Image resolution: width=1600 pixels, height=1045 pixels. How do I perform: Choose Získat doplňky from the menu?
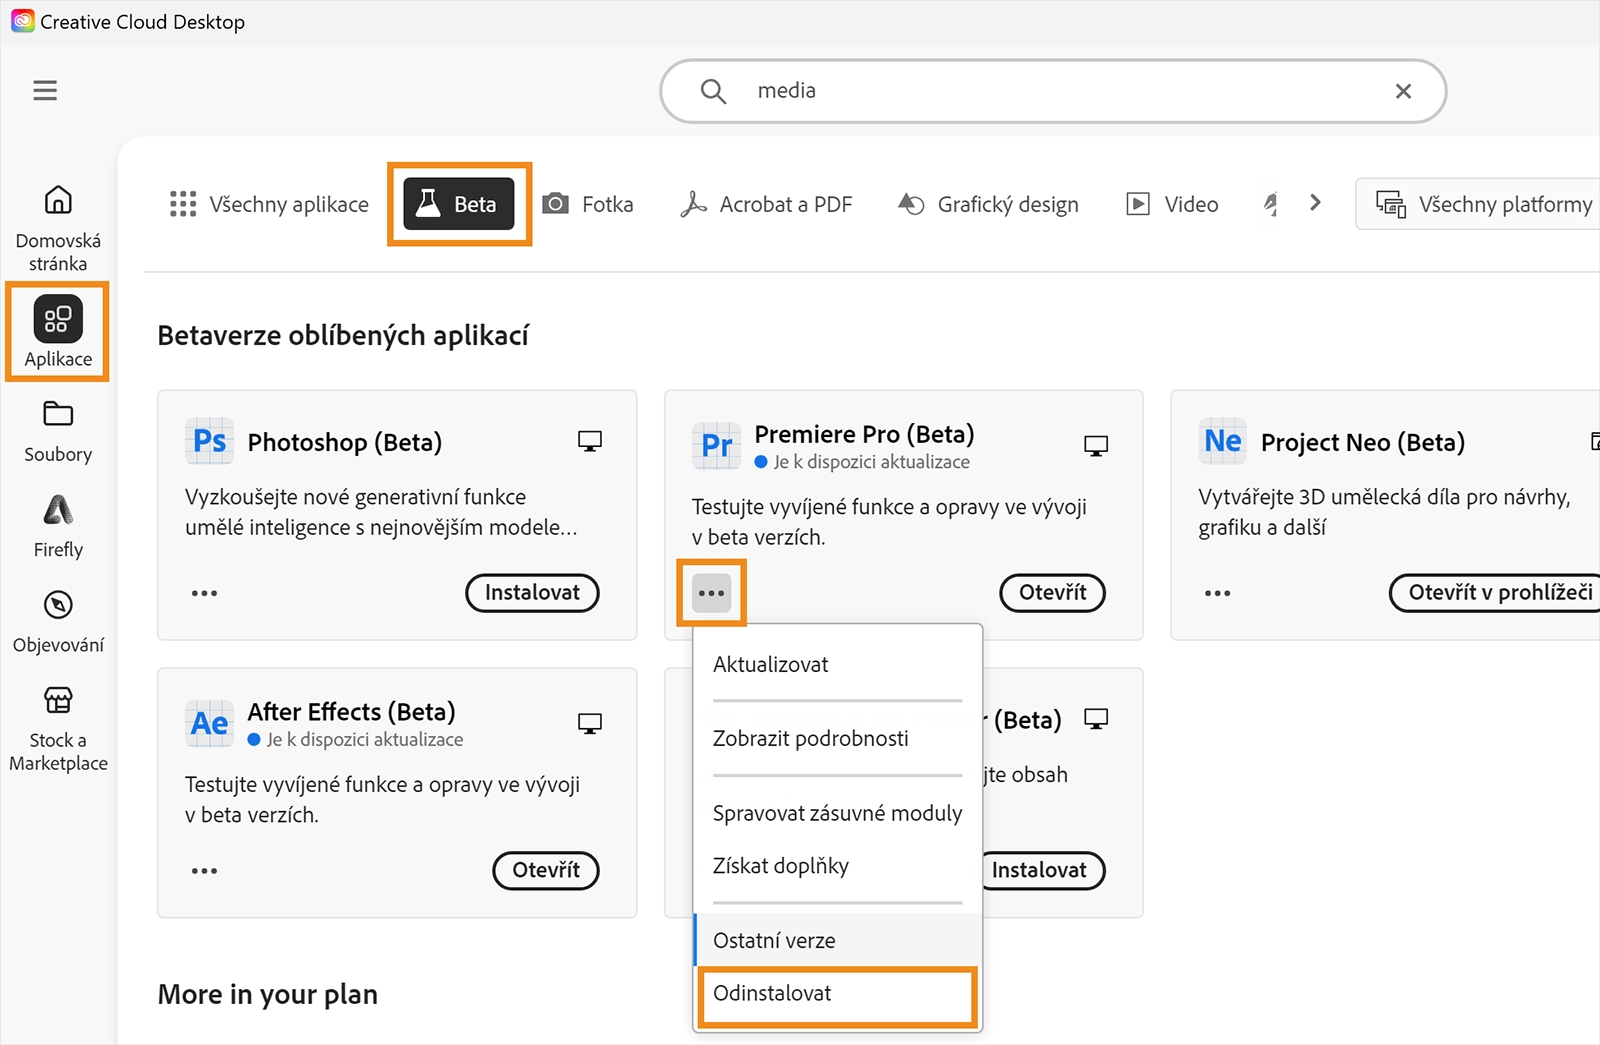837,866
